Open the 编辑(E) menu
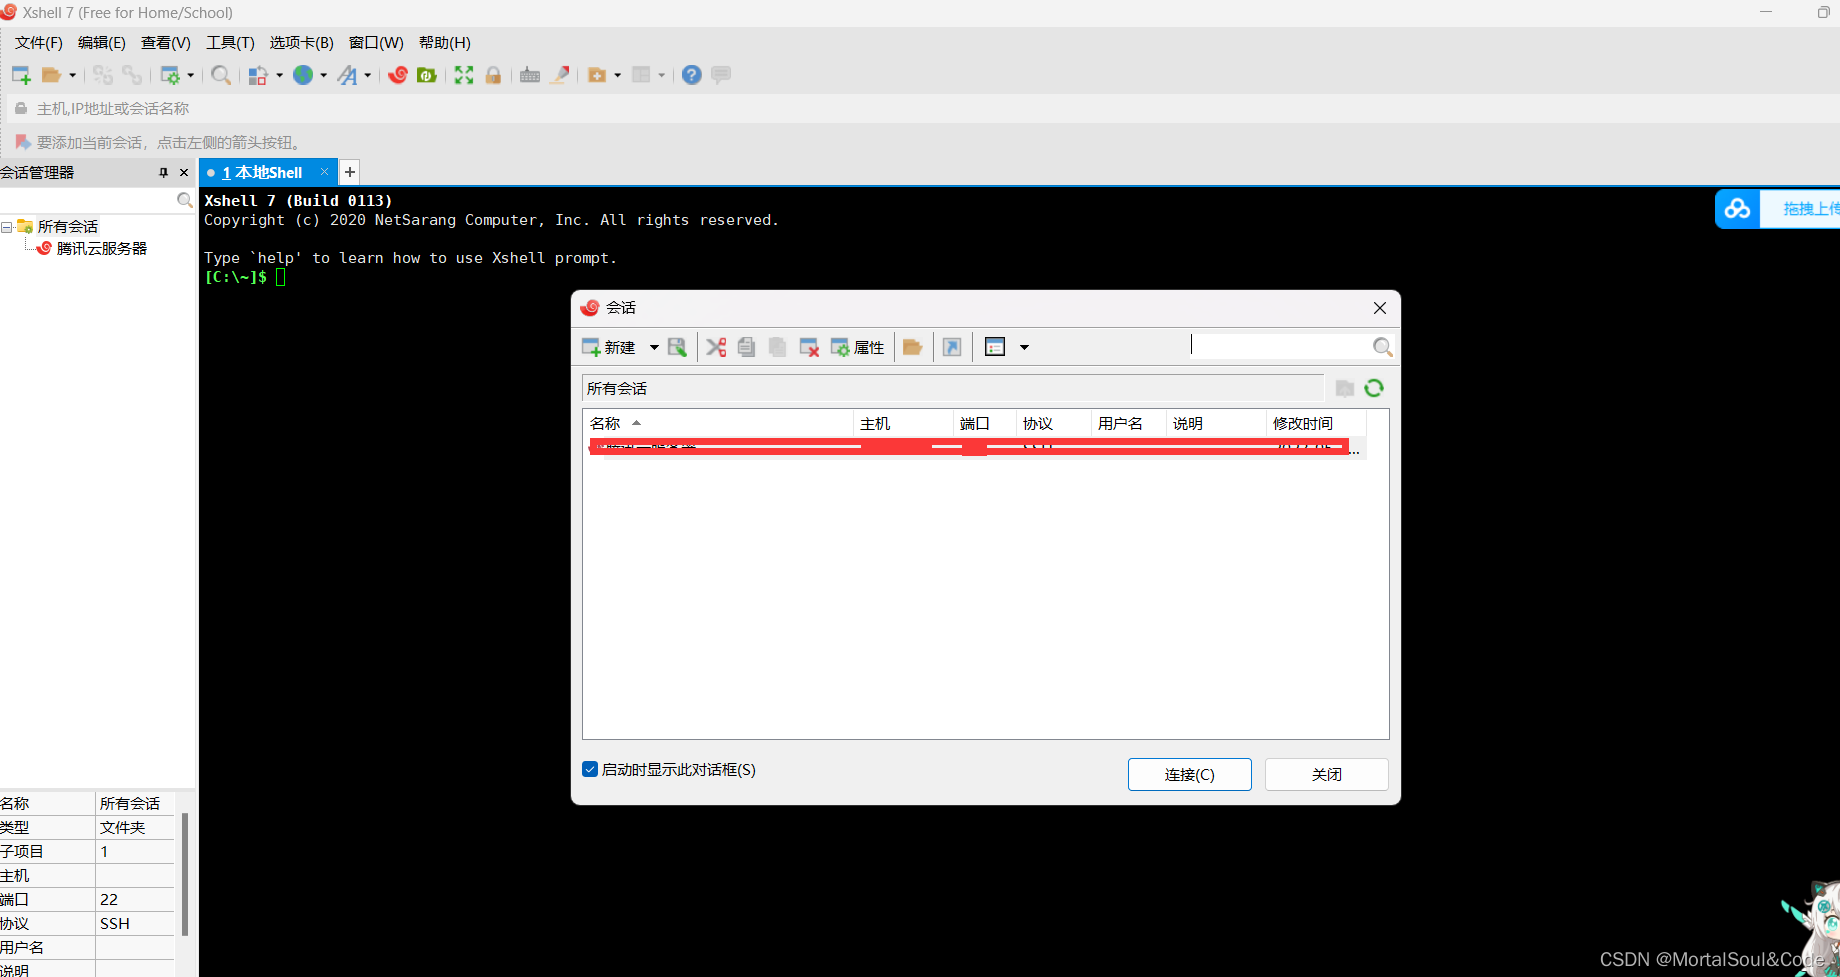This screenshot has width=1840, height=977. point(101,43)
